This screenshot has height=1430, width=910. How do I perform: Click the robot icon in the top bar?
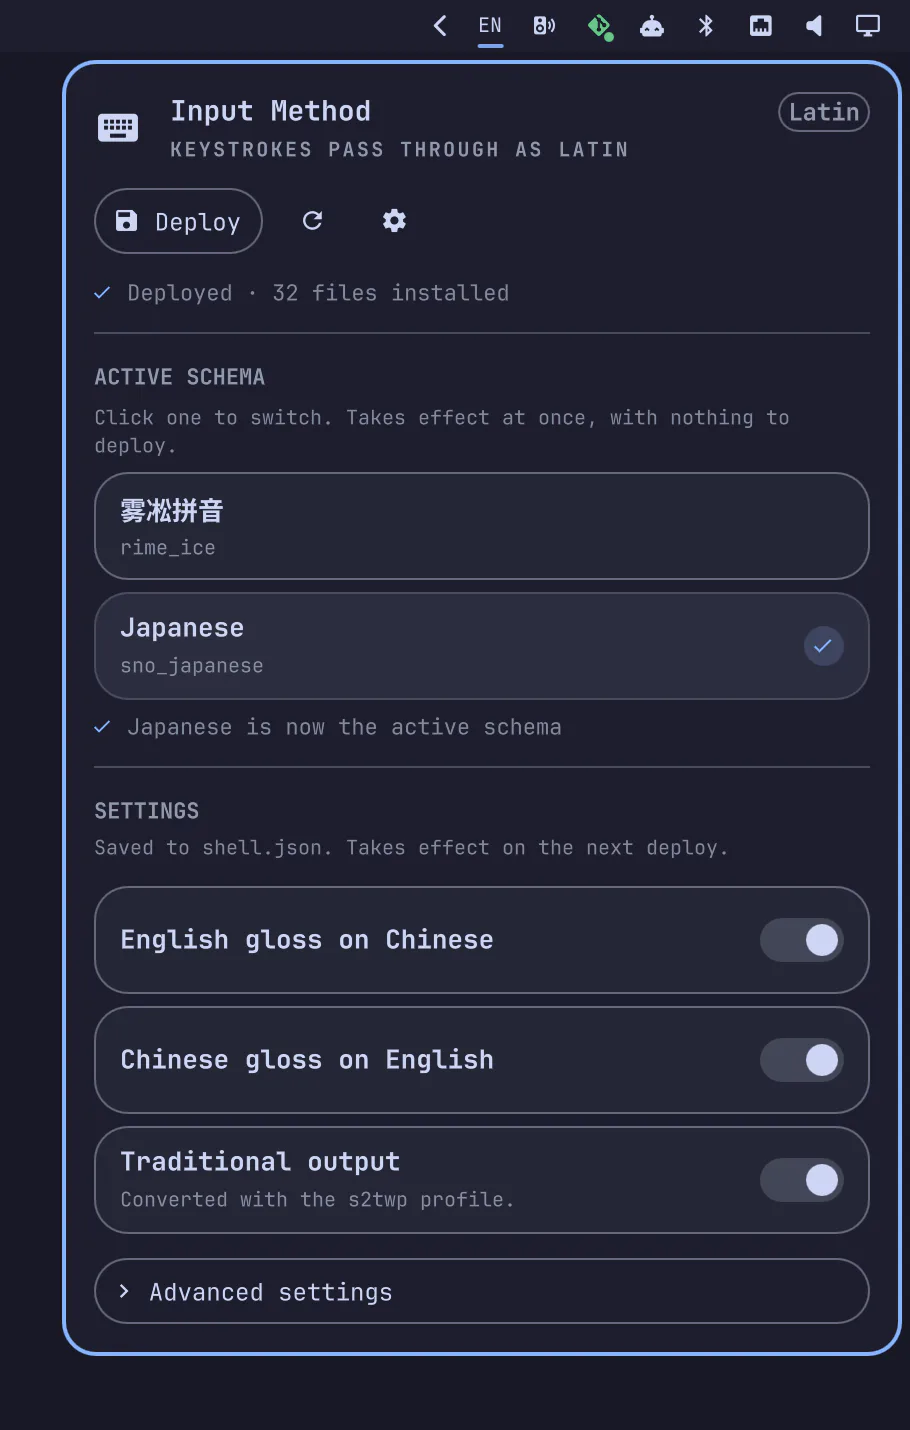coord(652,26)
